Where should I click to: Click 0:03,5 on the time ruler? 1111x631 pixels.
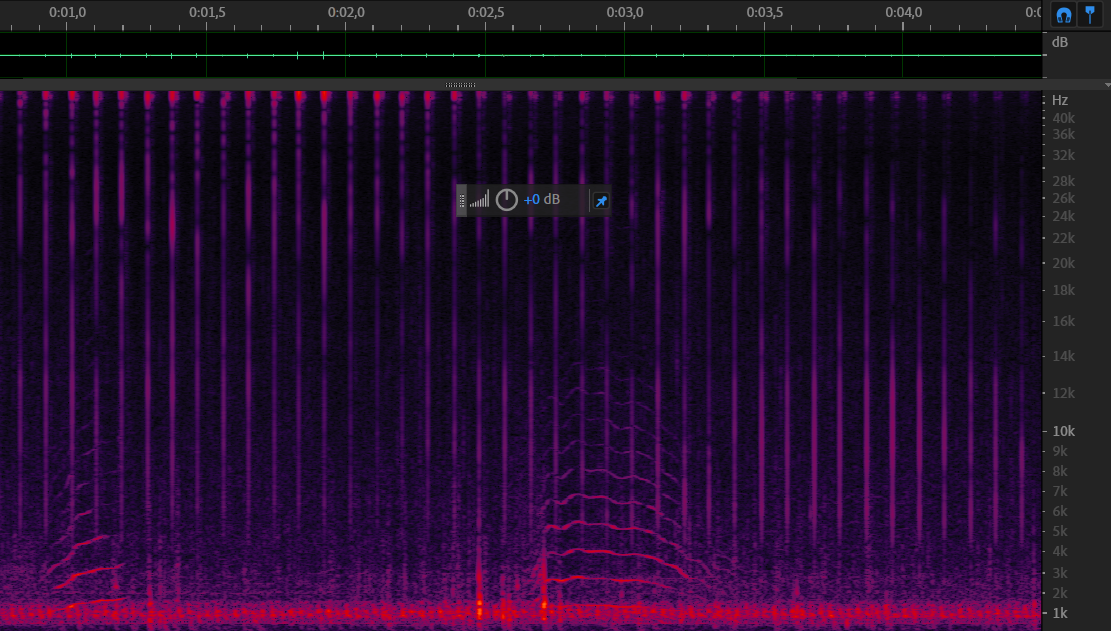click(765, 13)
